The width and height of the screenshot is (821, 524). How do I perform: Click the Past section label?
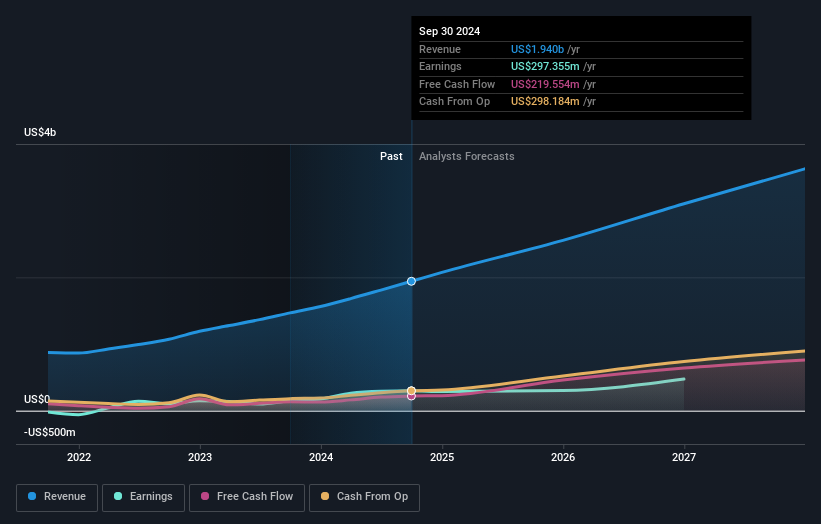[391, 156]
